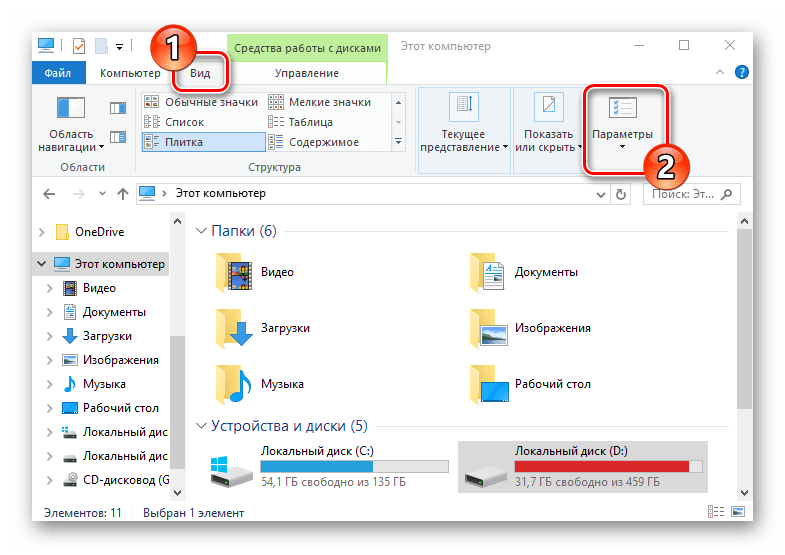
Task: Expand the Документы tree node
Action: point(49,312)
